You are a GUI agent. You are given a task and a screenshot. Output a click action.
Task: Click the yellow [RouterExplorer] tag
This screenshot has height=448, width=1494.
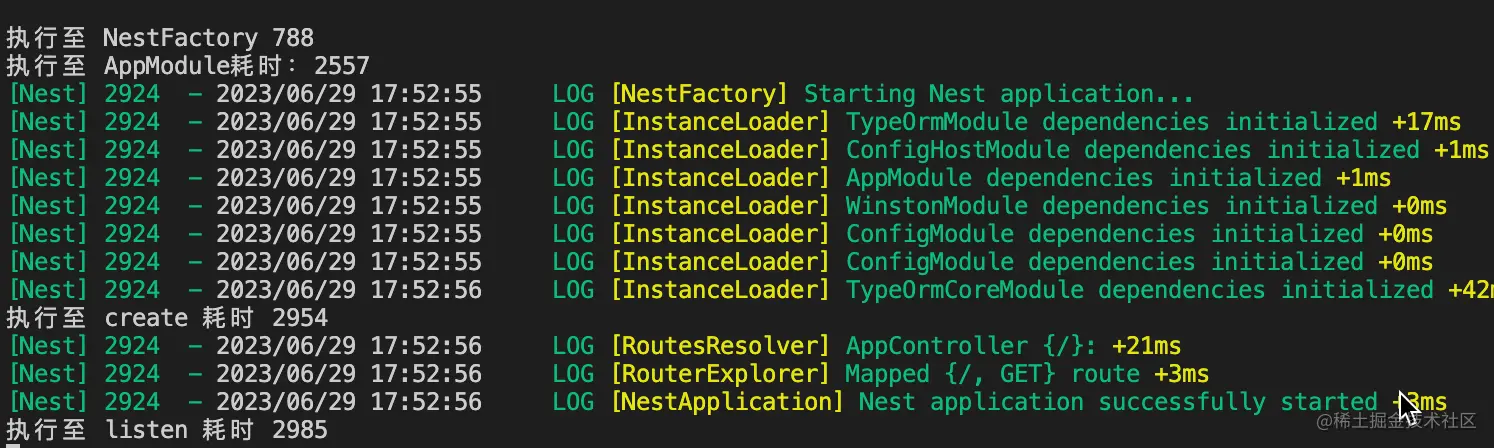click(x=721, y=374)
